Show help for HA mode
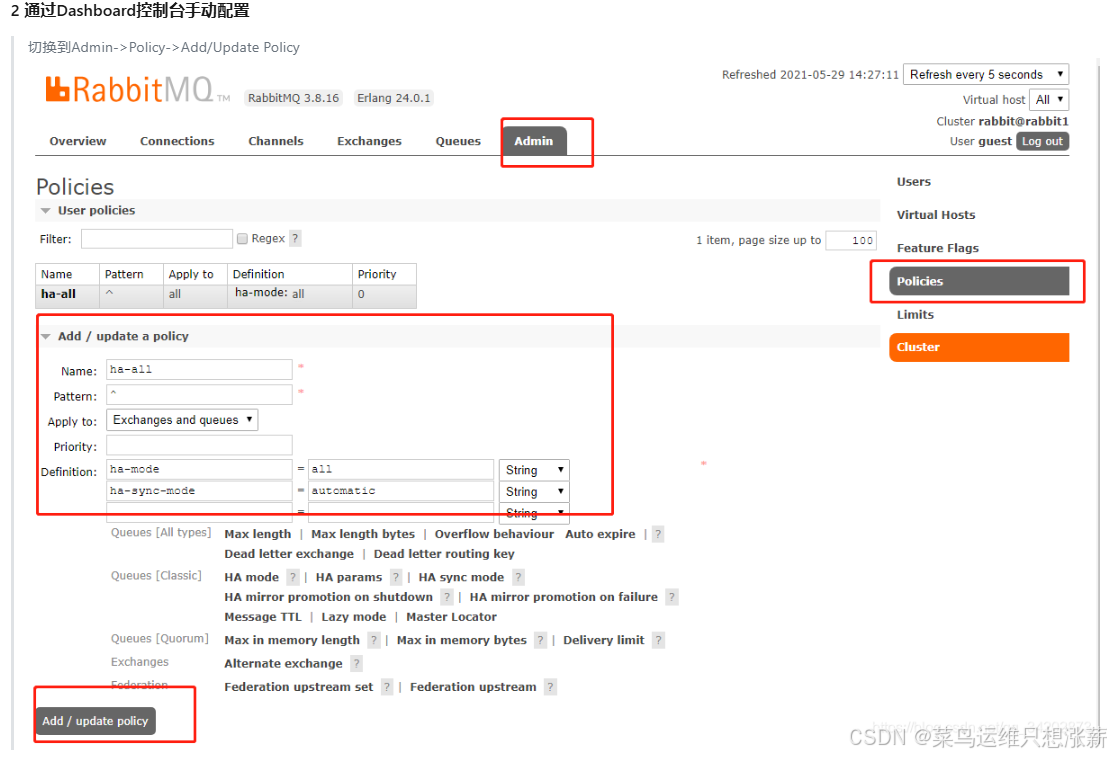1111x757 pixels. [x=292, y=578]
